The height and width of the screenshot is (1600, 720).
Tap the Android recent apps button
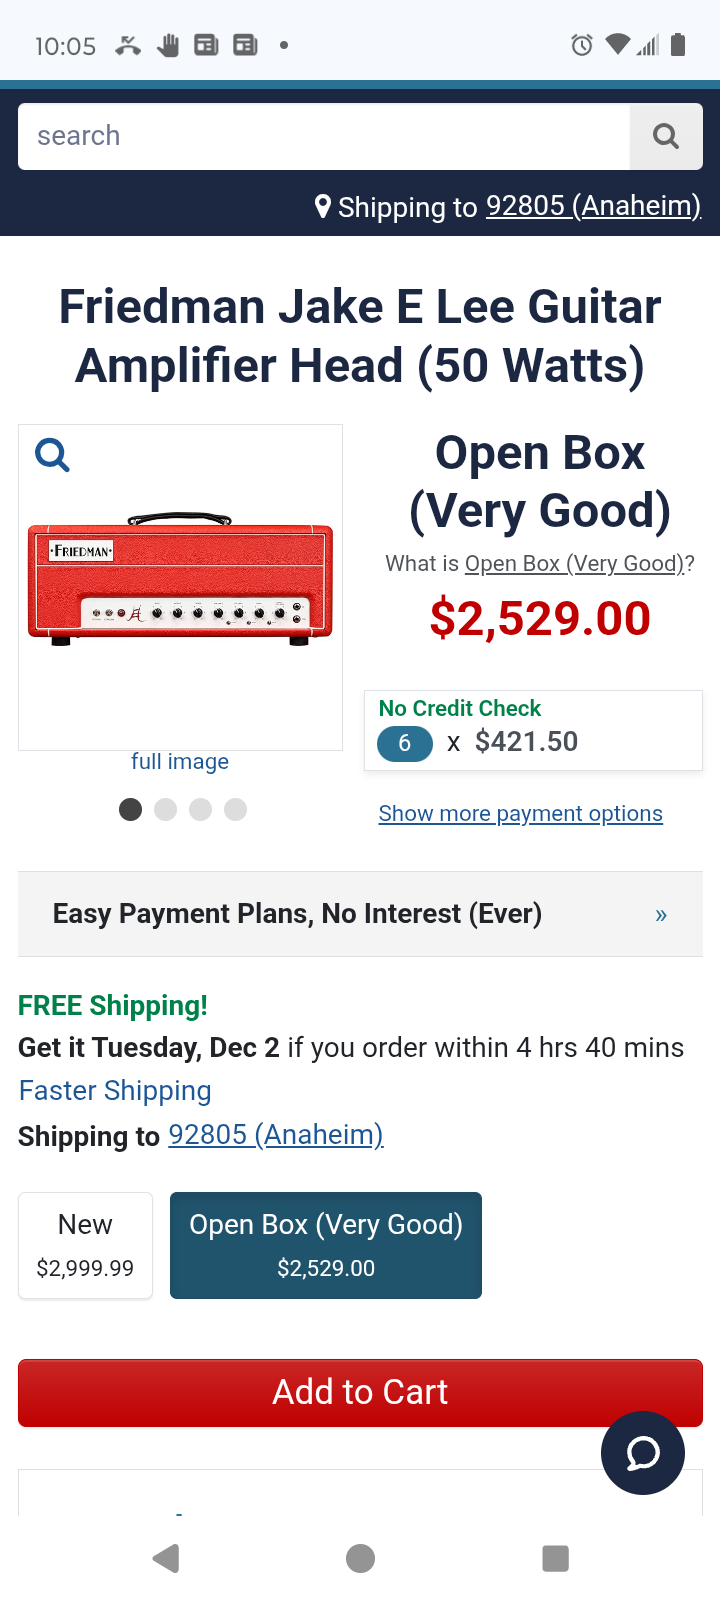pyautogui.click(x=555, y=1558)
